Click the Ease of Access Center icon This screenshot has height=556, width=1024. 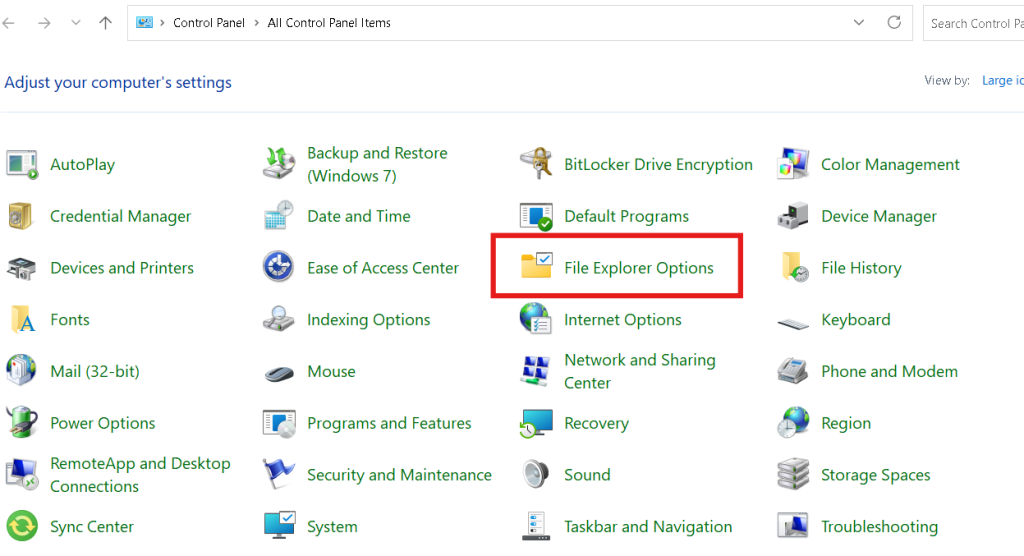pos(279,267)
